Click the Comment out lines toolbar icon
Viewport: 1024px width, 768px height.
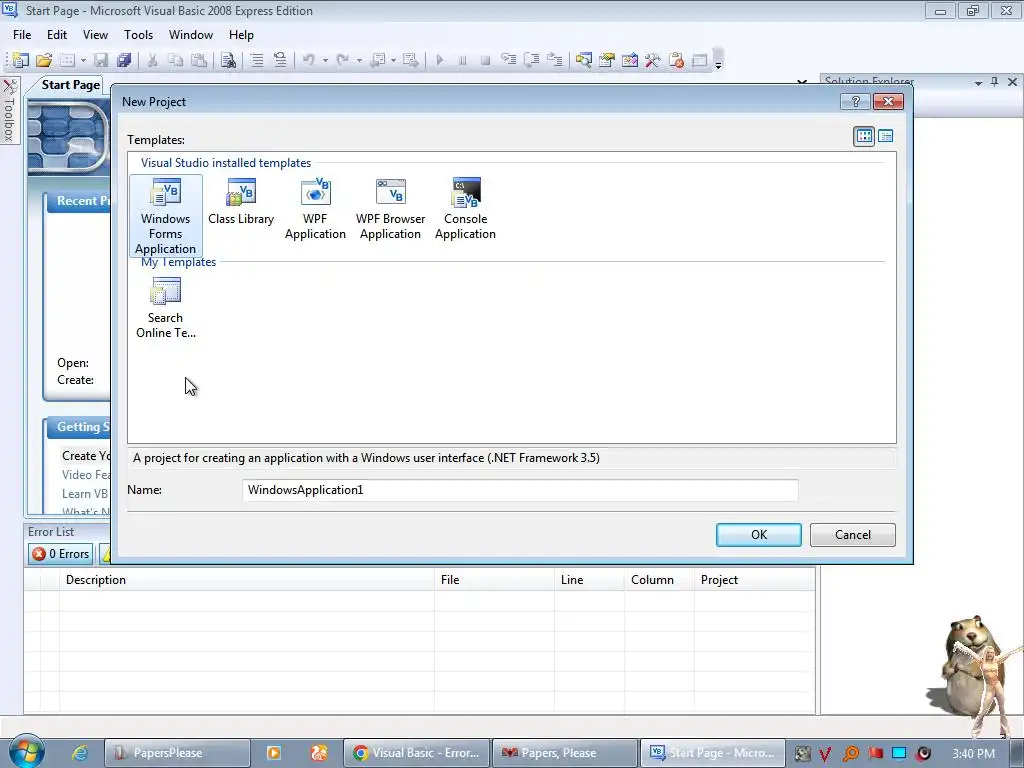[x=257, y=60]
